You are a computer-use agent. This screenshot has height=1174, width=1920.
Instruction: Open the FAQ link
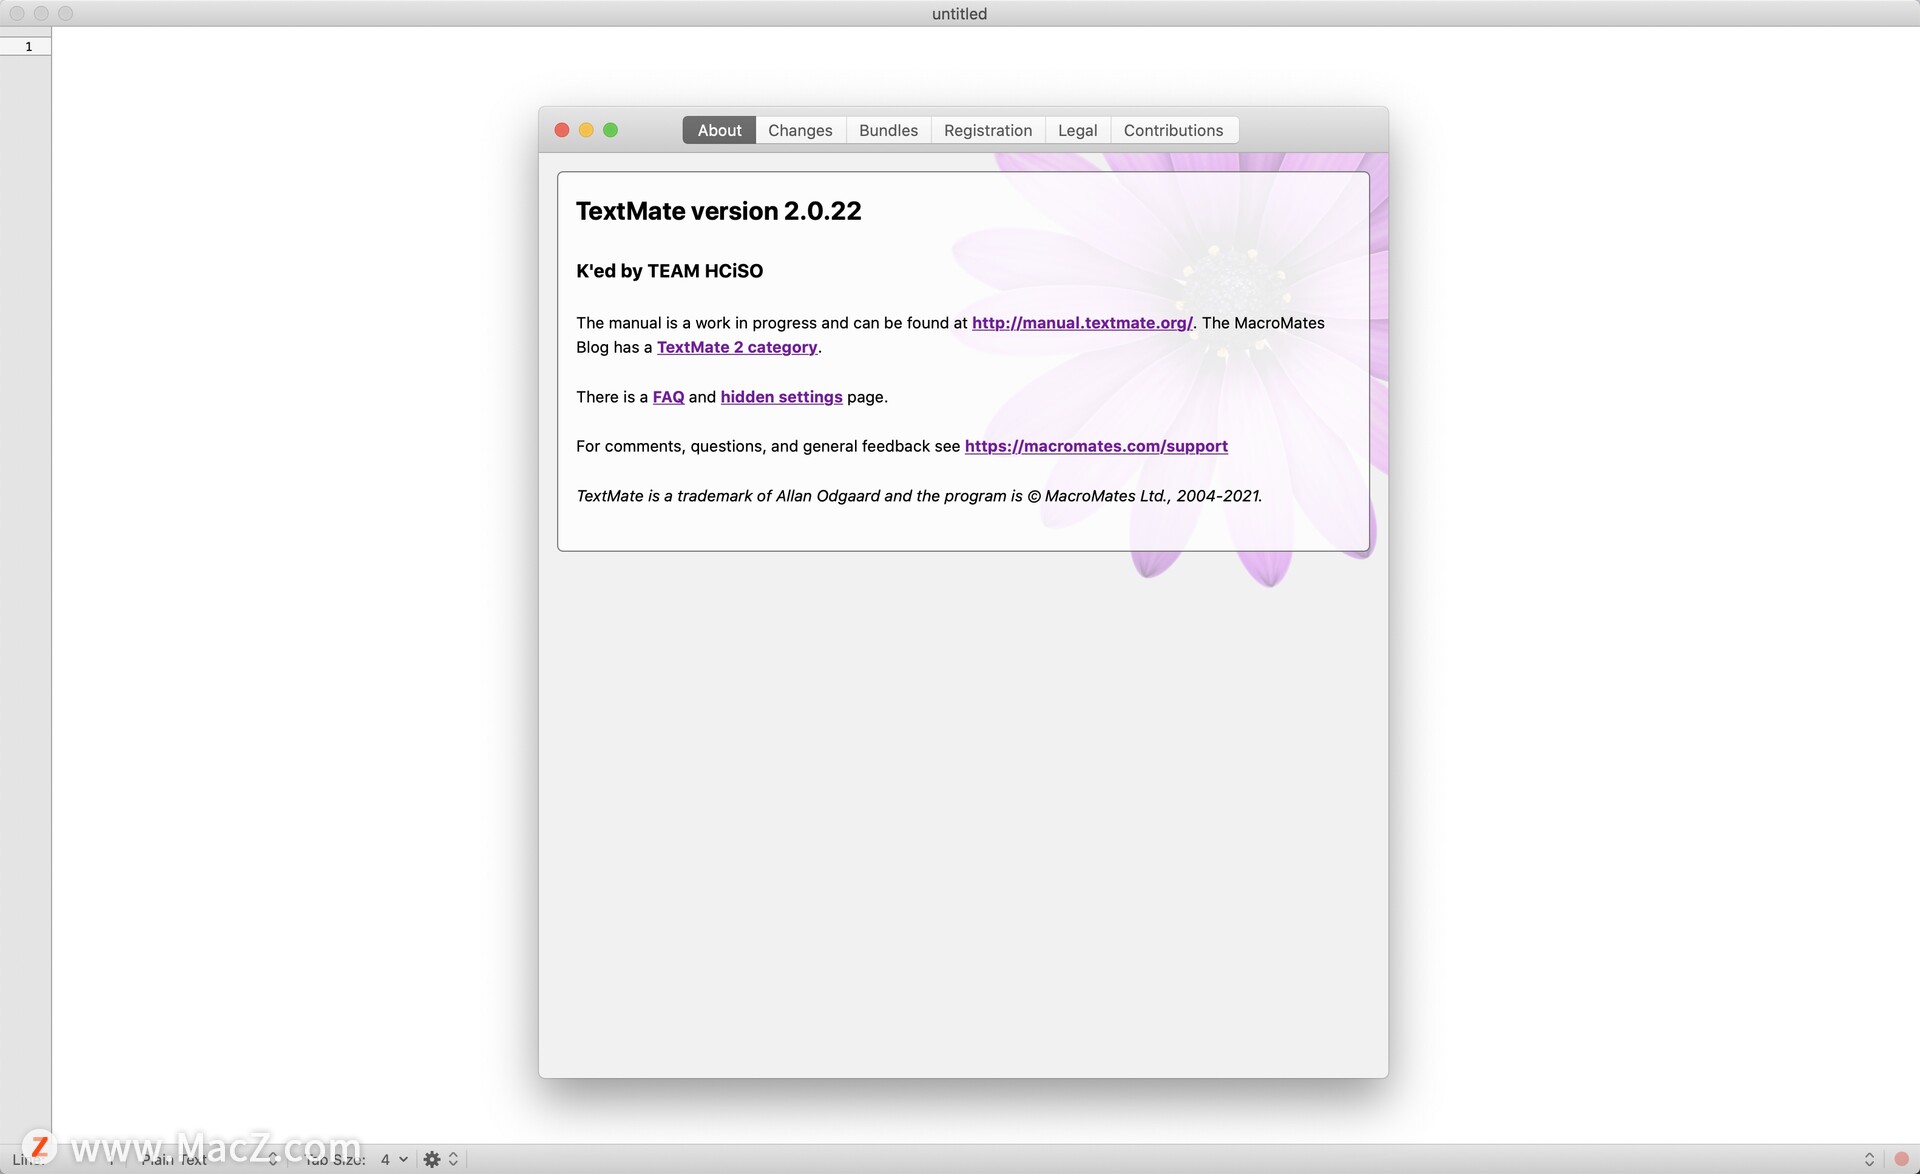(668, 397)
